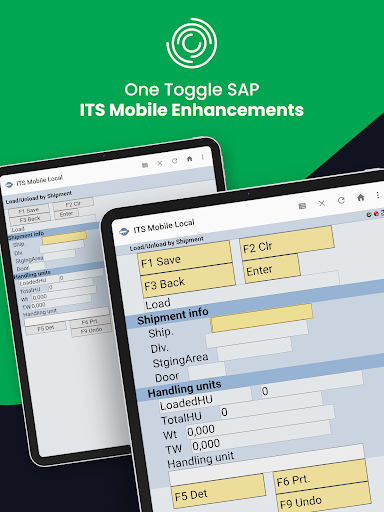Select the yellow F3 Back button
The image size is (384, 512).
click(x=189, y=280)
